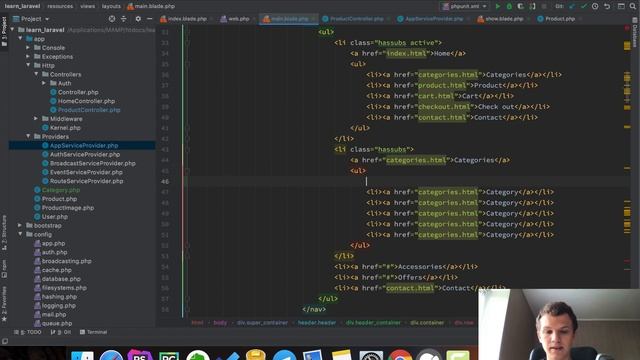This screenshot has width=640, height=360.
Task: Open PyCharm icon in the dock
Action: pos(169,355)
